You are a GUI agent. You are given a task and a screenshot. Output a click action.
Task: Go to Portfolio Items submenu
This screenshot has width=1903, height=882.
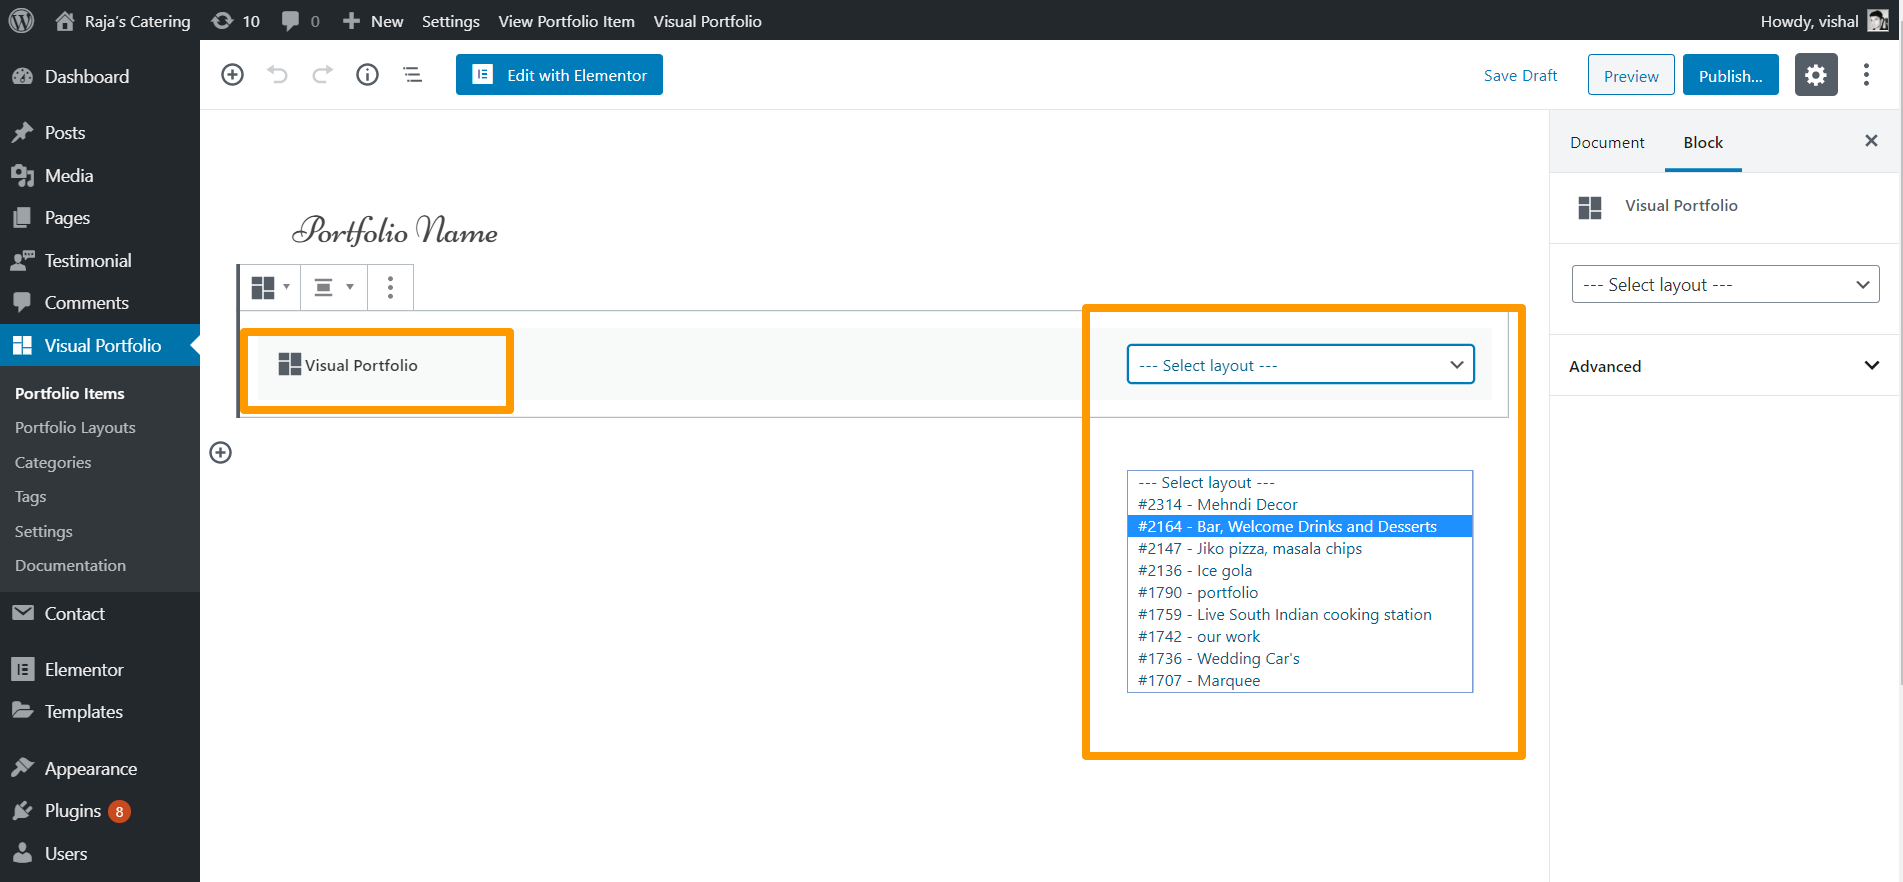[x=70, y=393]
